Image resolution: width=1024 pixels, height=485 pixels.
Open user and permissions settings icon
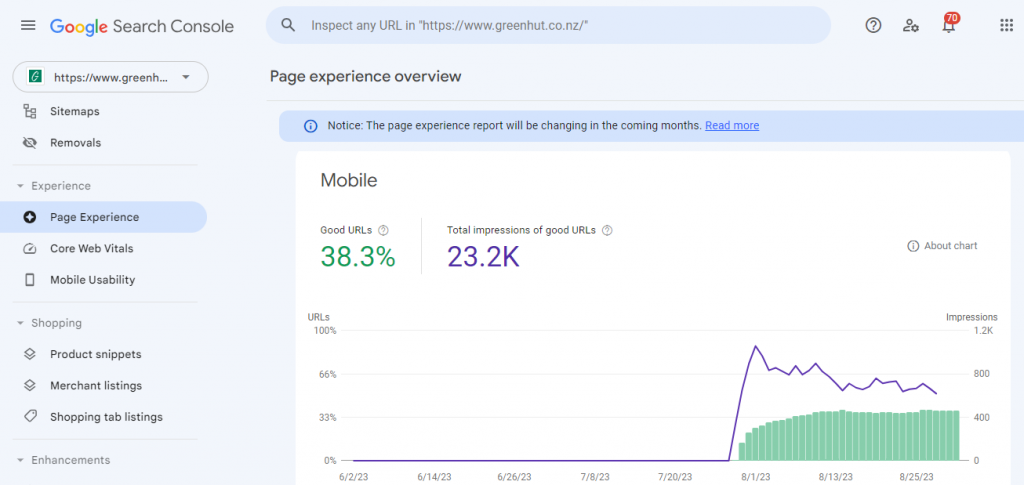910,26
